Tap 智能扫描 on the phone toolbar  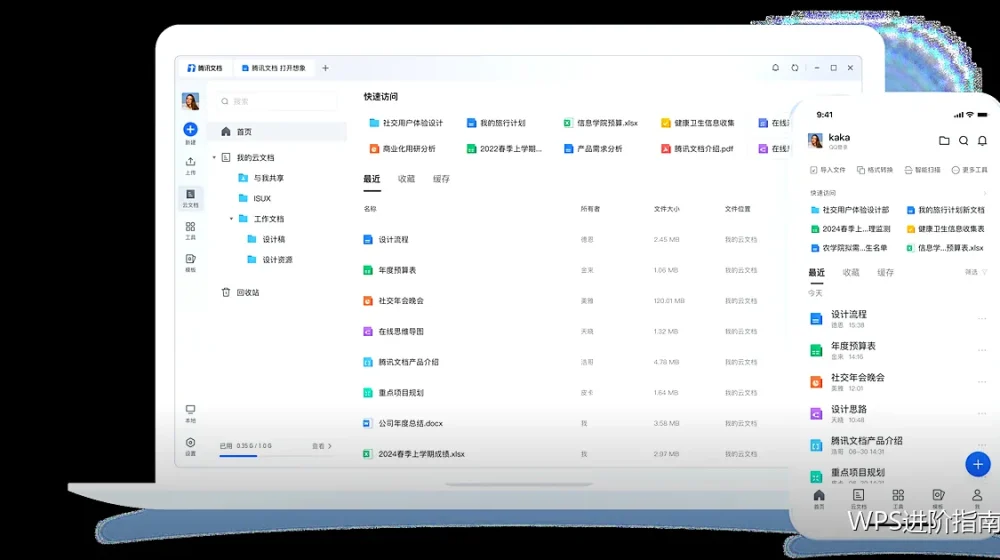click(922, 170)
